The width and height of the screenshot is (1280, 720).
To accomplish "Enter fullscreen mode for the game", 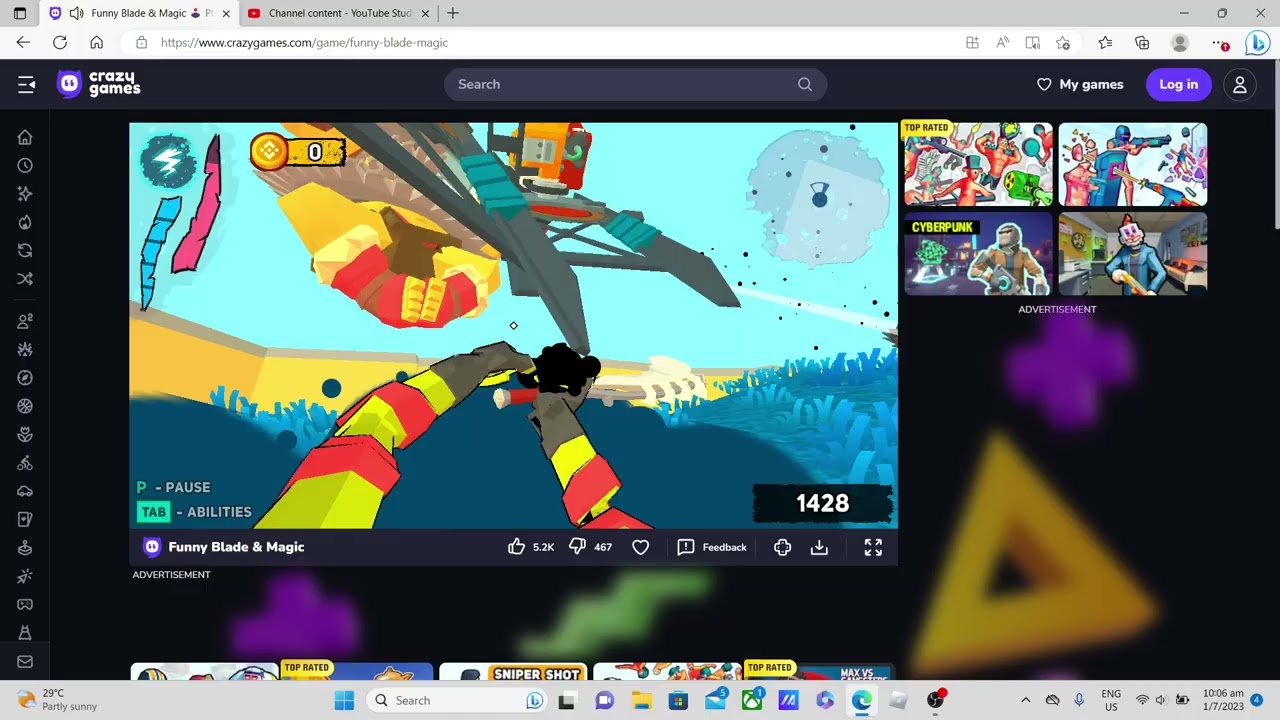I will [x=873, y=547].
